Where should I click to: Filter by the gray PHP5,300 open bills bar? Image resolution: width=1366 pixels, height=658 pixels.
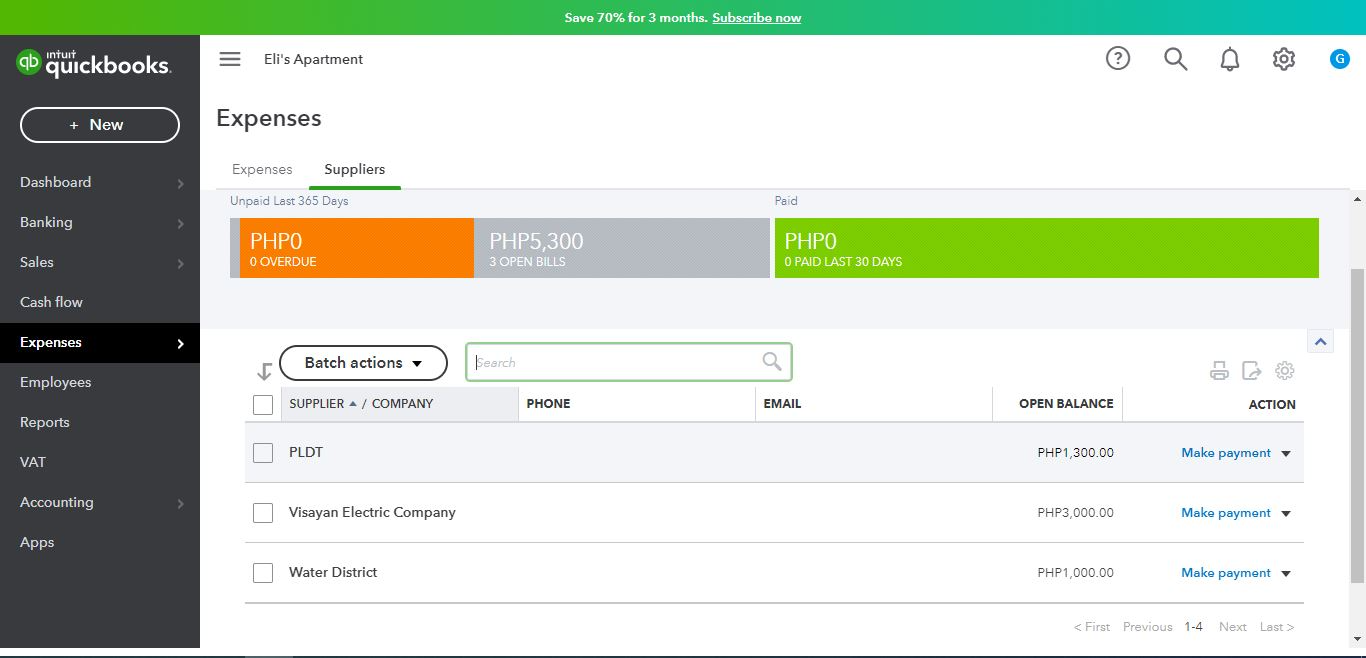622,248
